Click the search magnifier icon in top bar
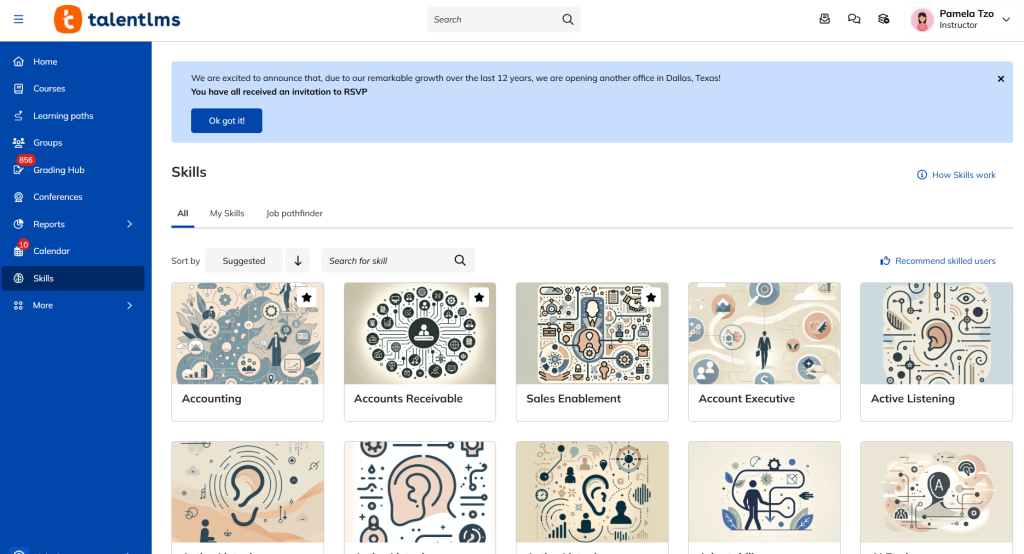Viewport: 1024px width, 554px height. click(x=568, y=19)
